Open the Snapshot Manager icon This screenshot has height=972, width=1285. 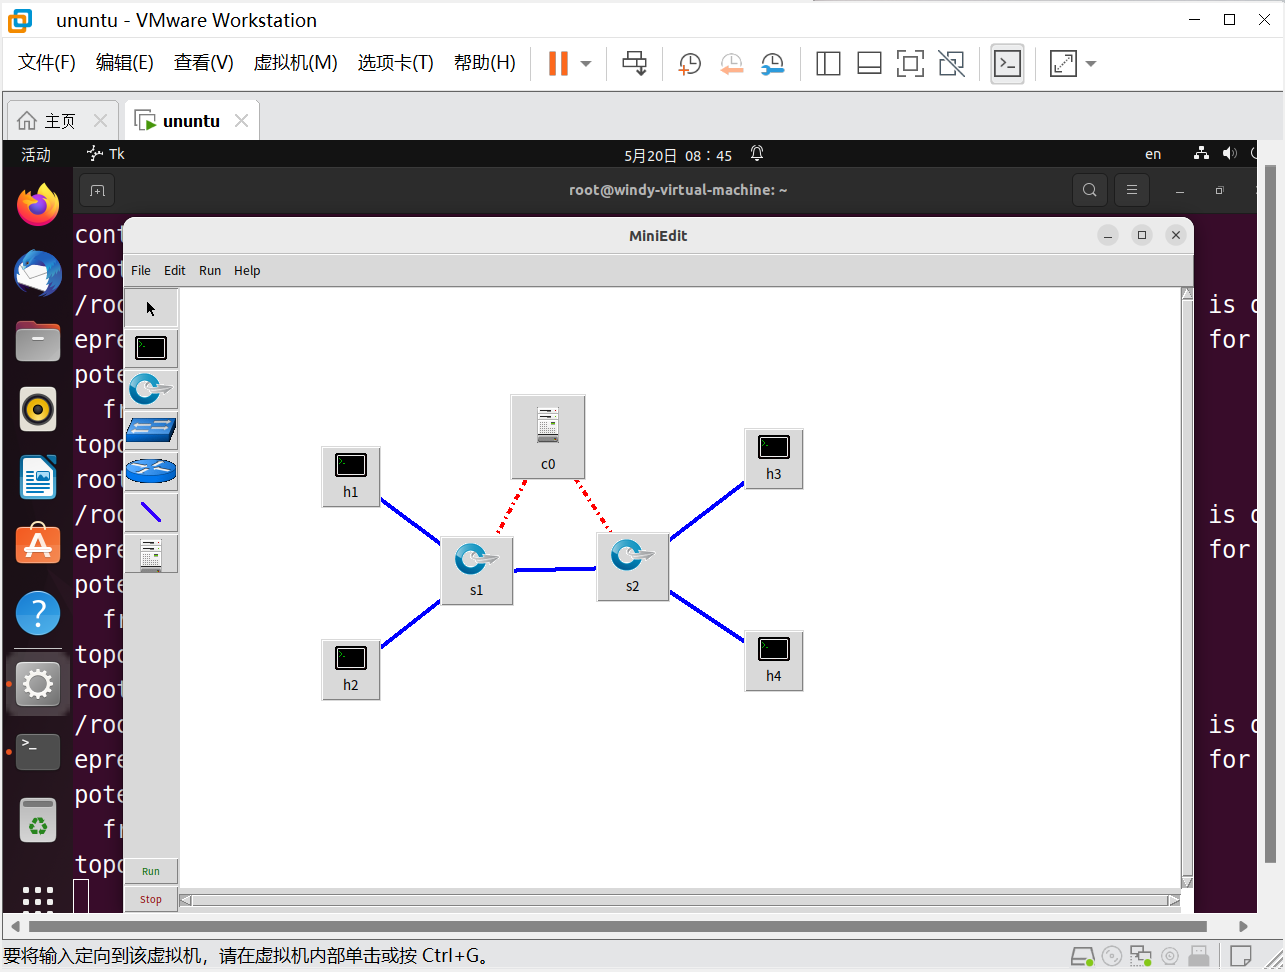(x=772, y=63)
